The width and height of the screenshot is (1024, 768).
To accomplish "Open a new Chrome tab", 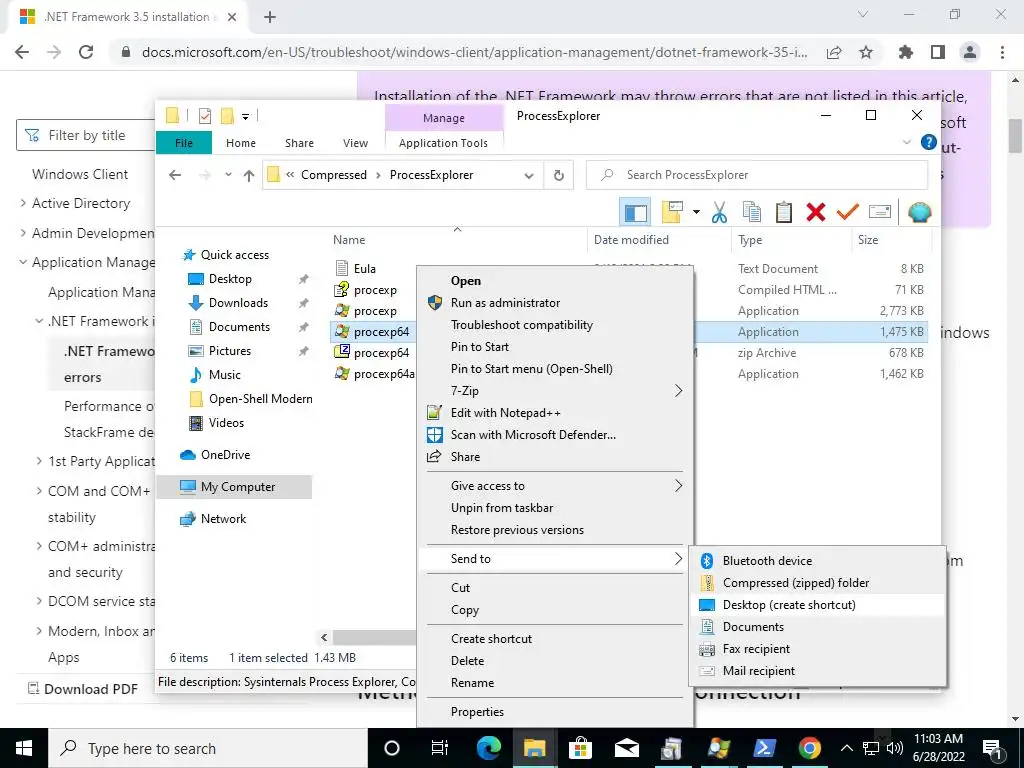I will (270, 17).
